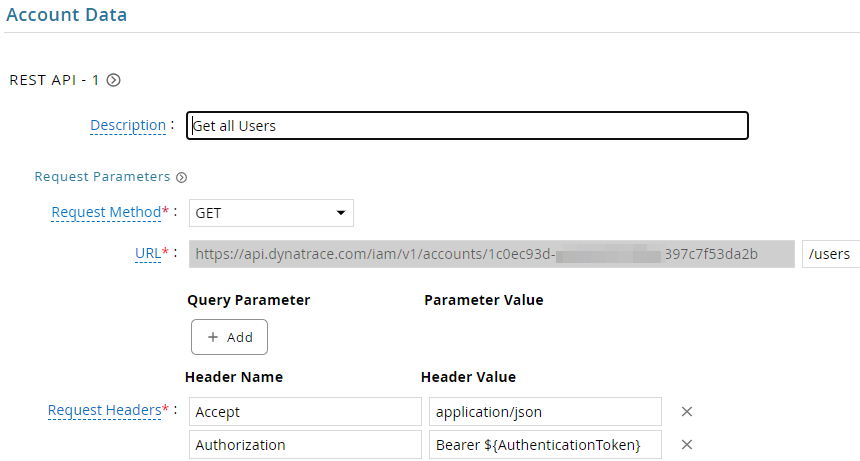
Task: Open the URL help label
Action: point(148,253)
